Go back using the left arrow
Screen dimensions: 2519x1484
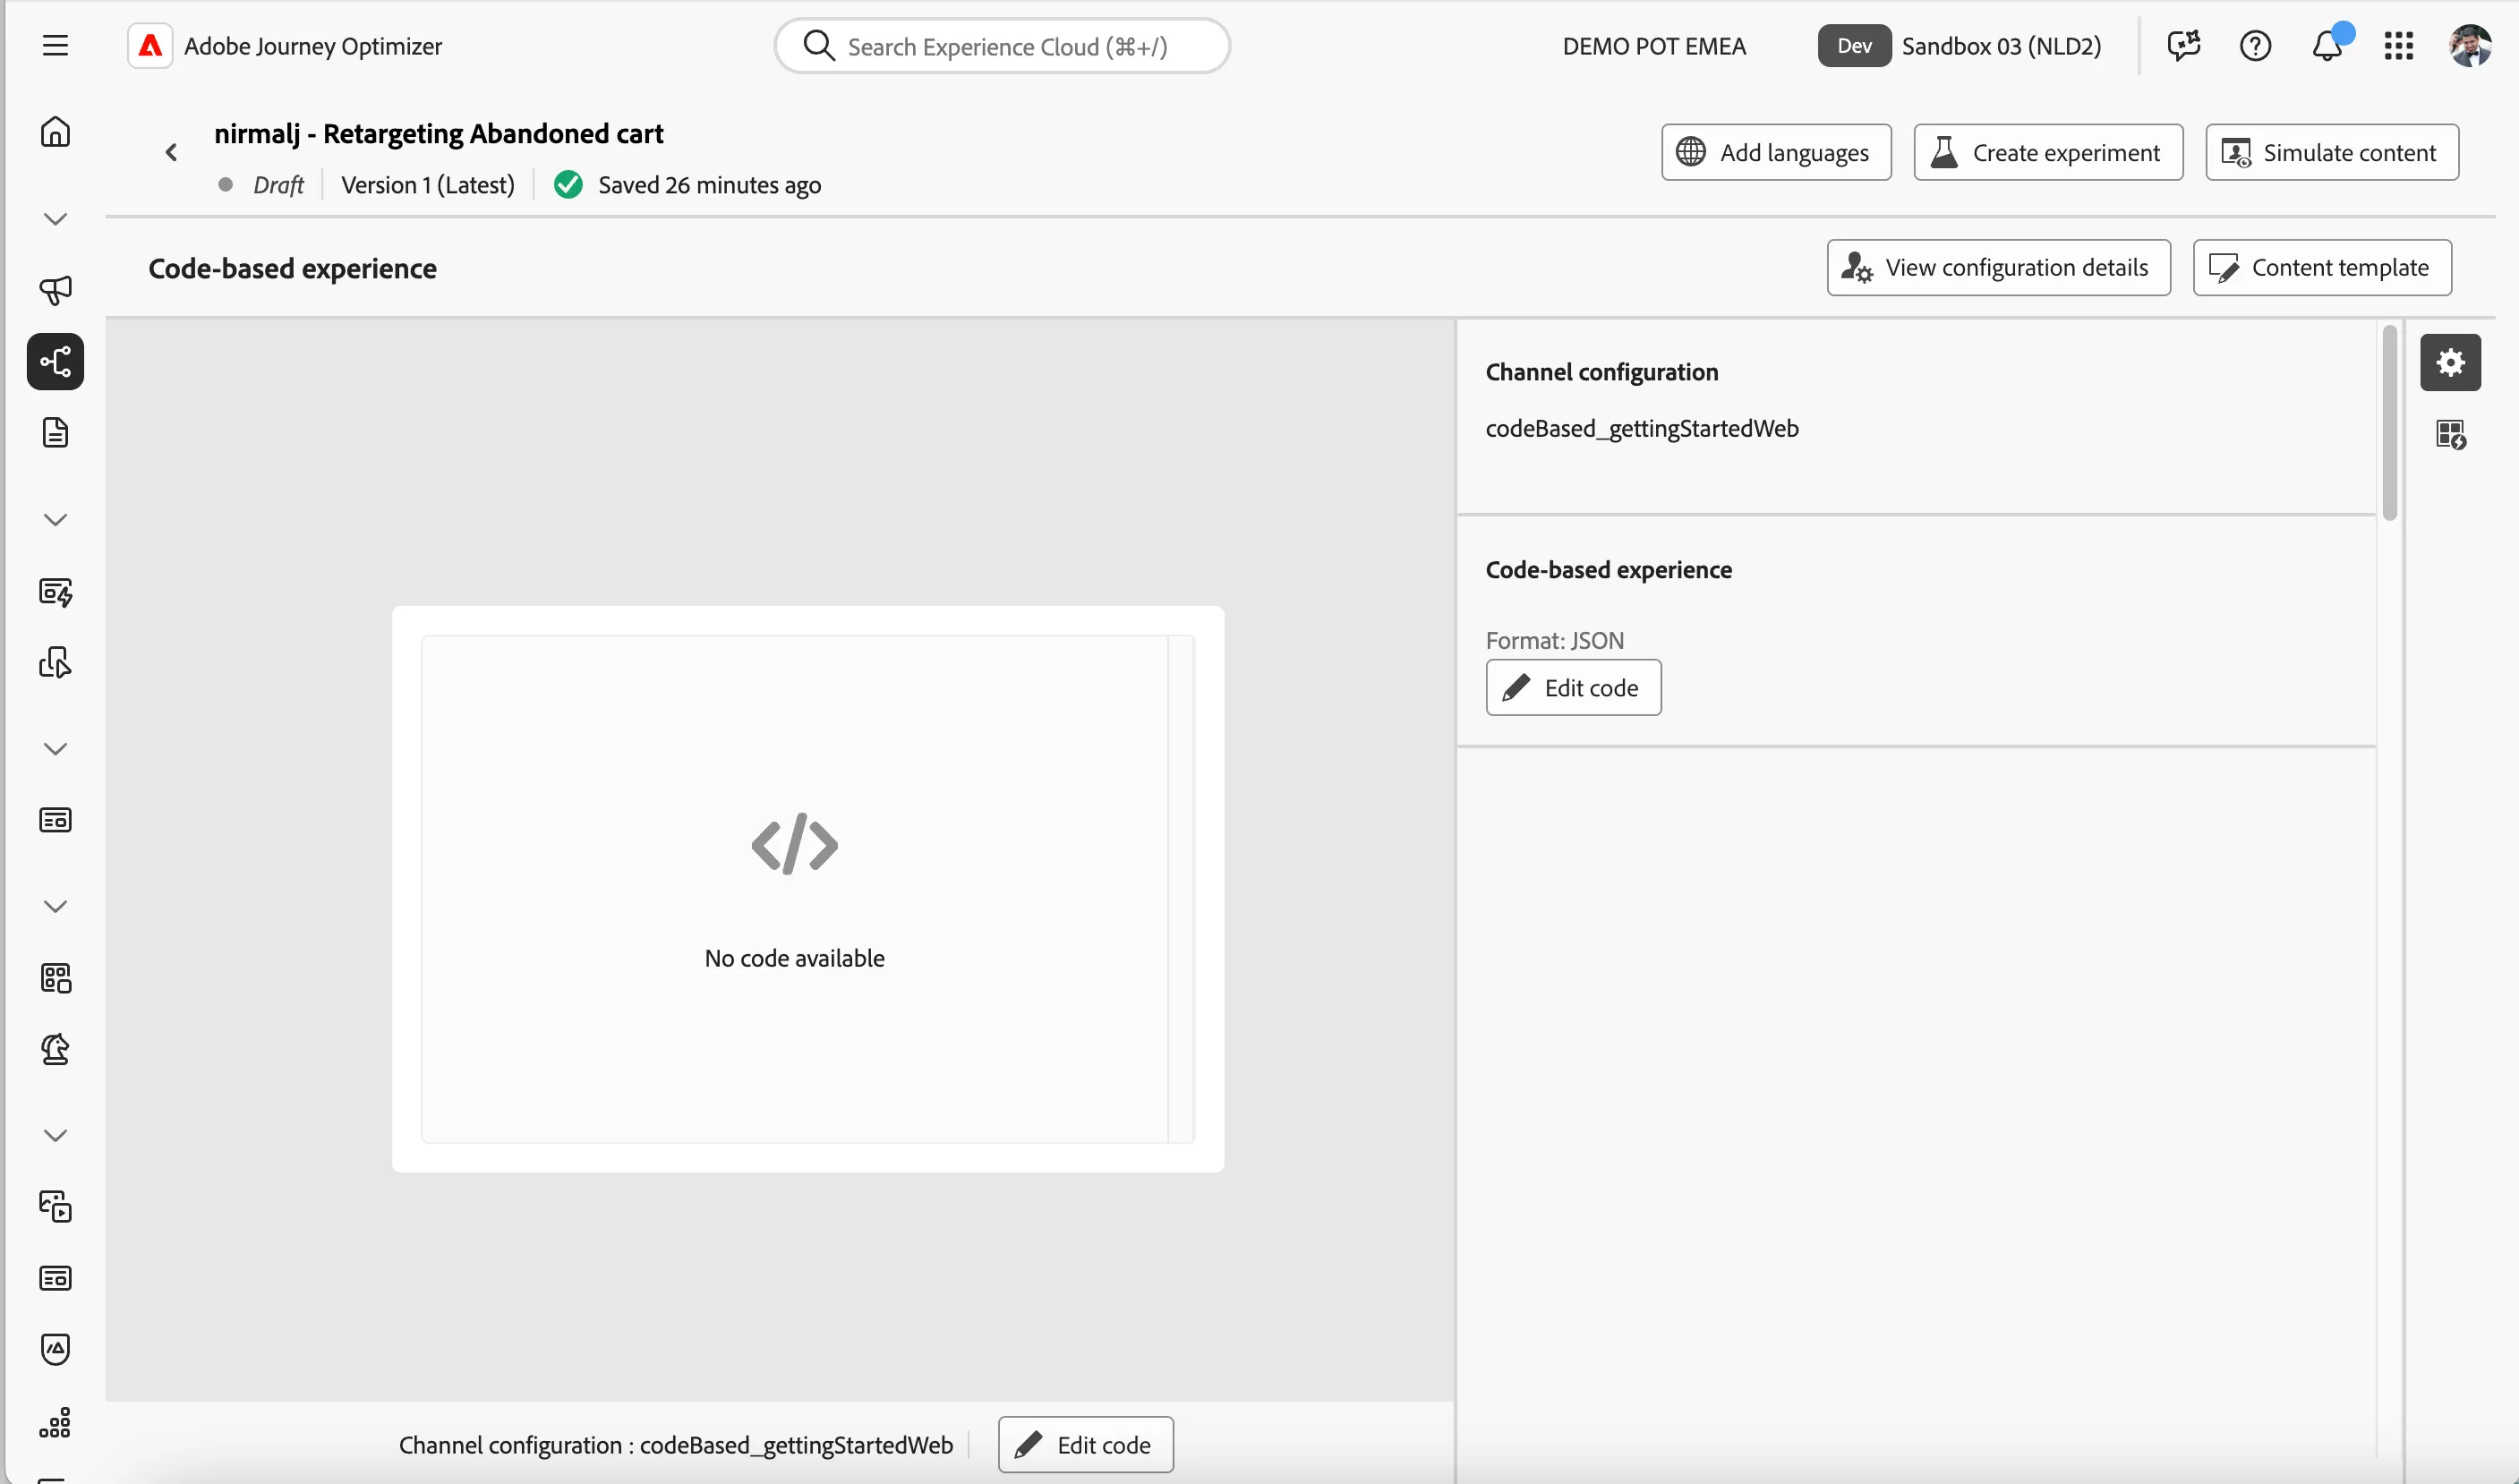tap(171, 152)
